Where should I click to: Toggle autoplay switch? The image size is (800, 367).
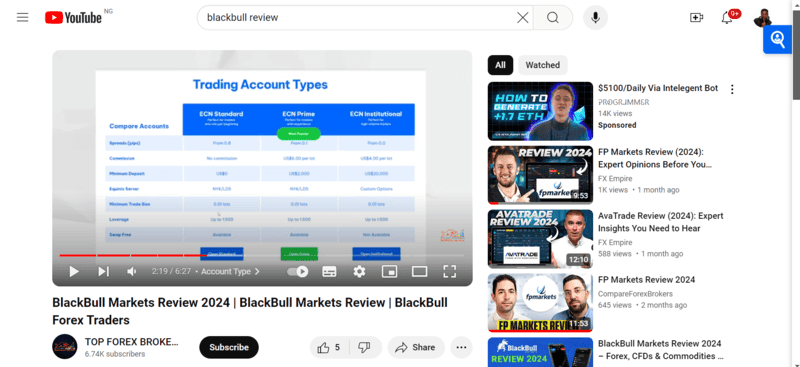(298, 272)
